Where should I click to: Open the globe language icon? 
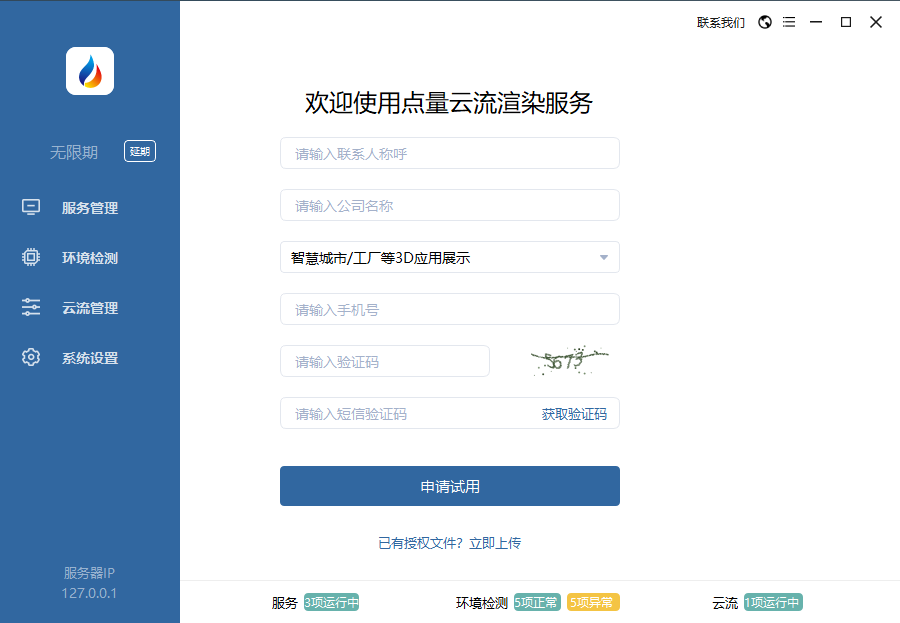765,22
